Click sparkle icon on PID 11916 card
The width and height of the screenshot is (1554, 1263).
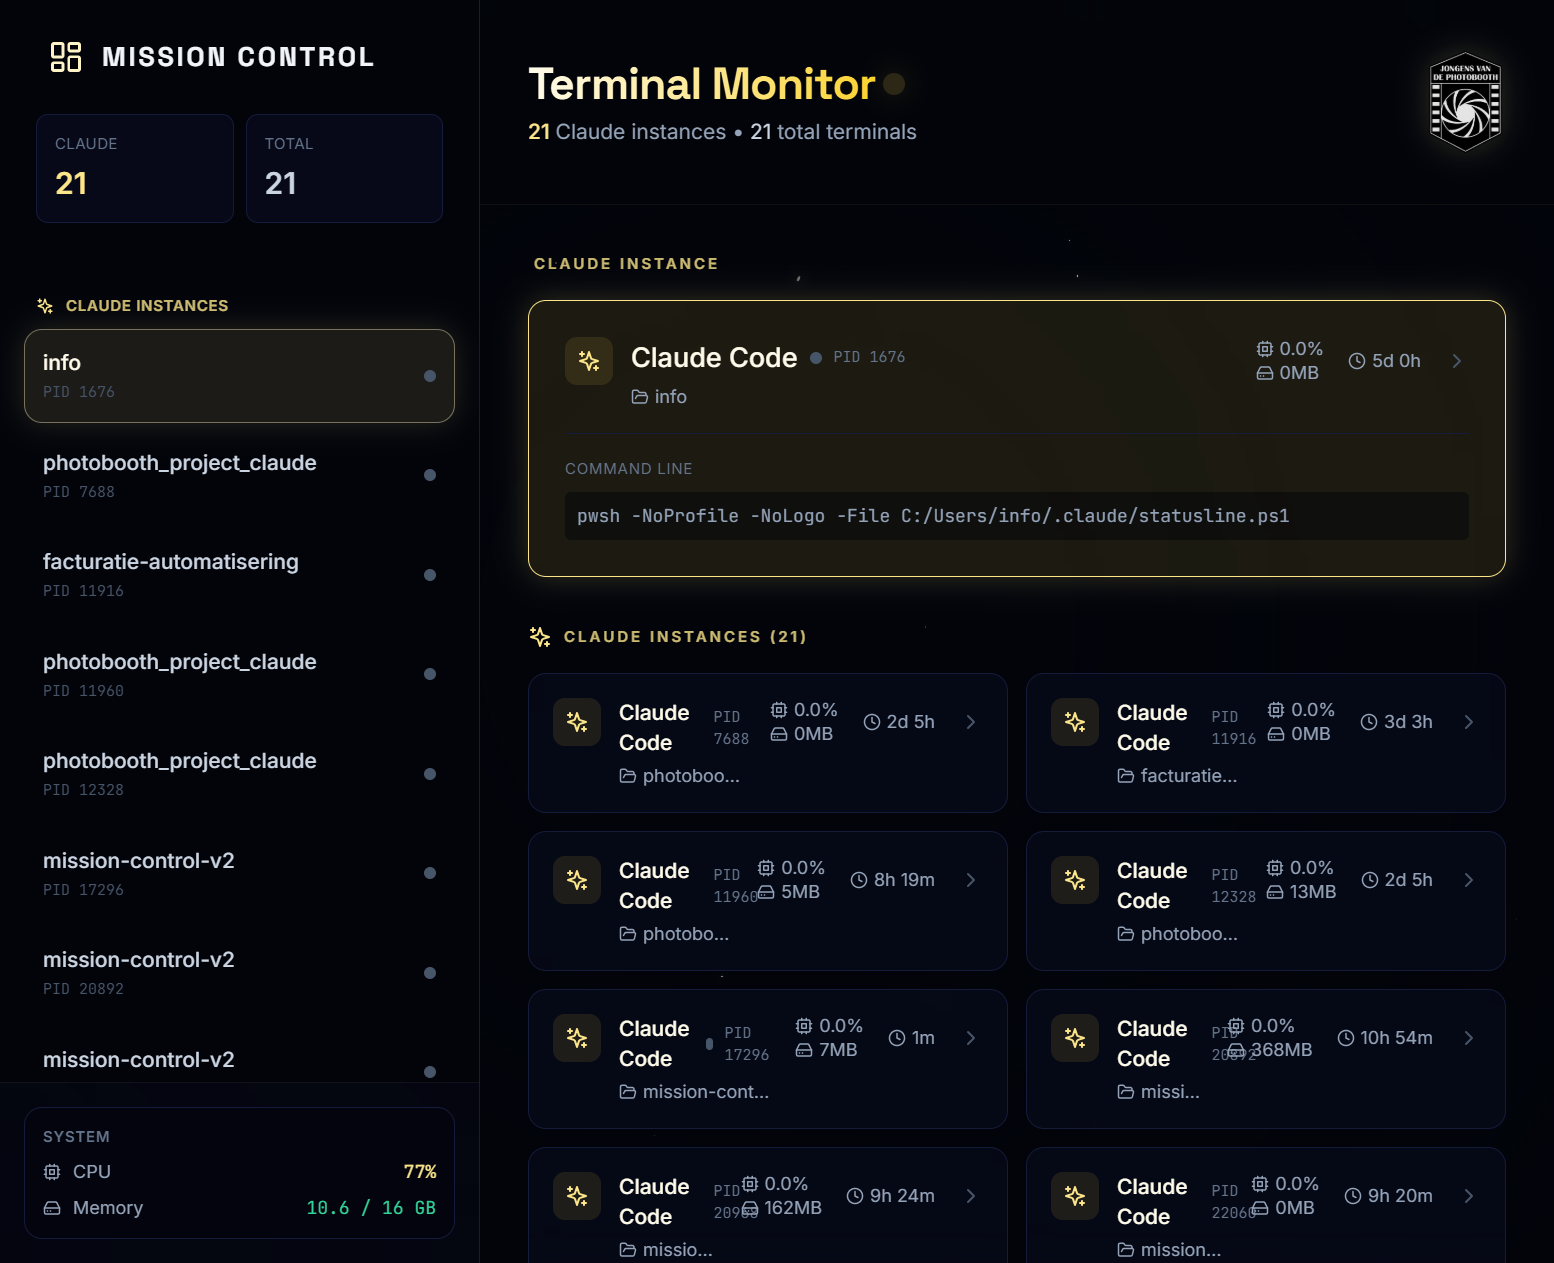pos(1075,722)
